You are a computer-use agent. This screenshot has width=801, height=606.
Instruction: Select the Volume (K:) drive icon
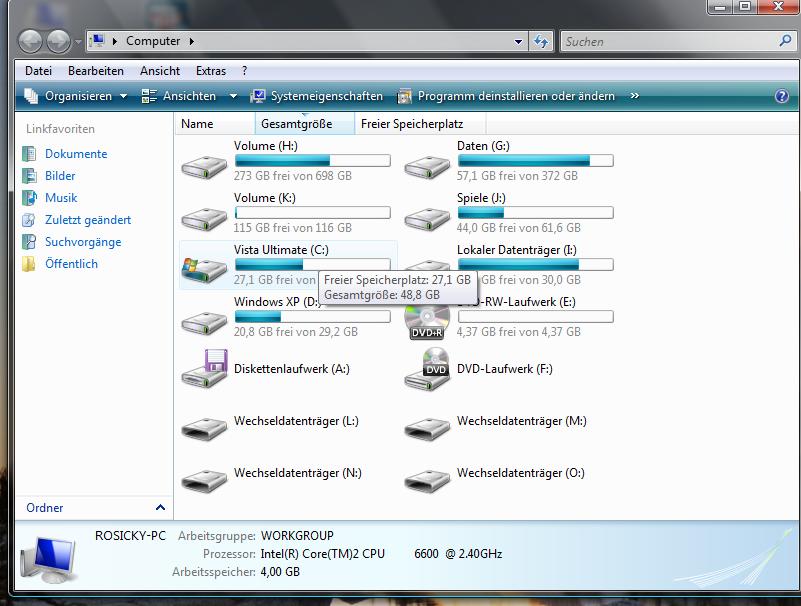click(x=204, y=219)
